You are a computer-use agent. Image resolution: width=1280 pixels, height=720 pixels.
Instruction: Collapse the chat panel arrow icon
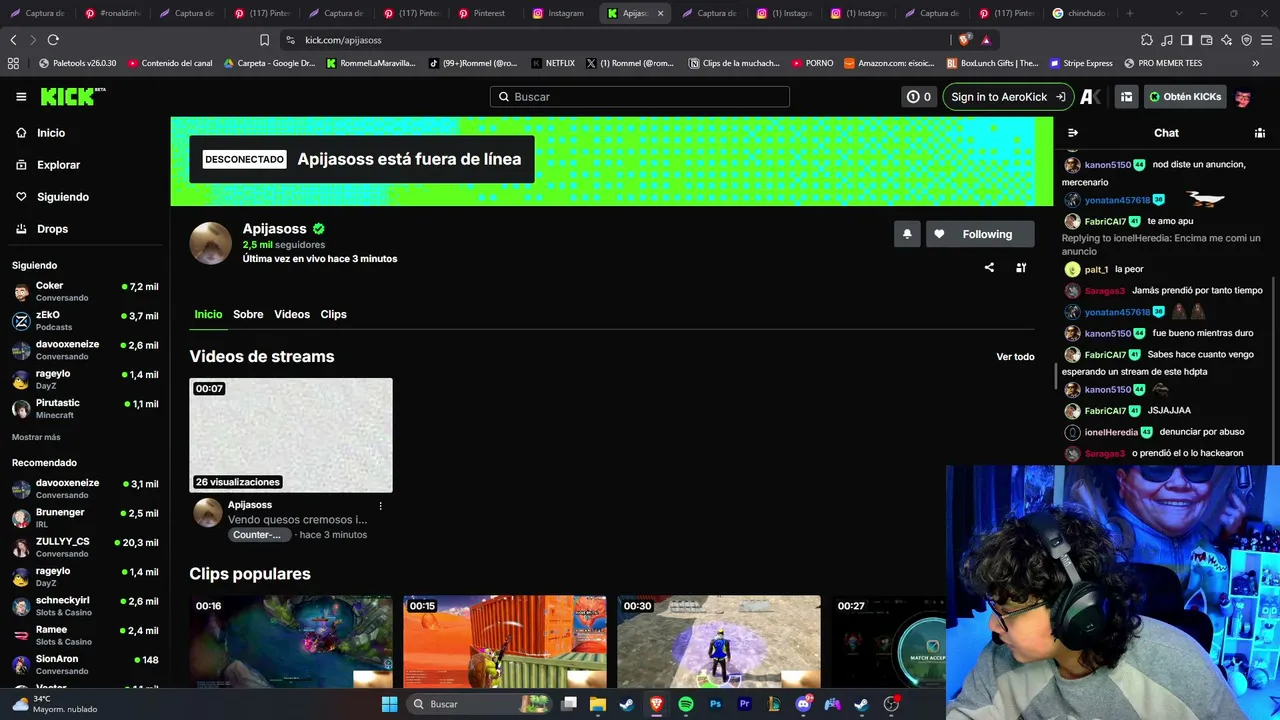(x=1073, y=133)
